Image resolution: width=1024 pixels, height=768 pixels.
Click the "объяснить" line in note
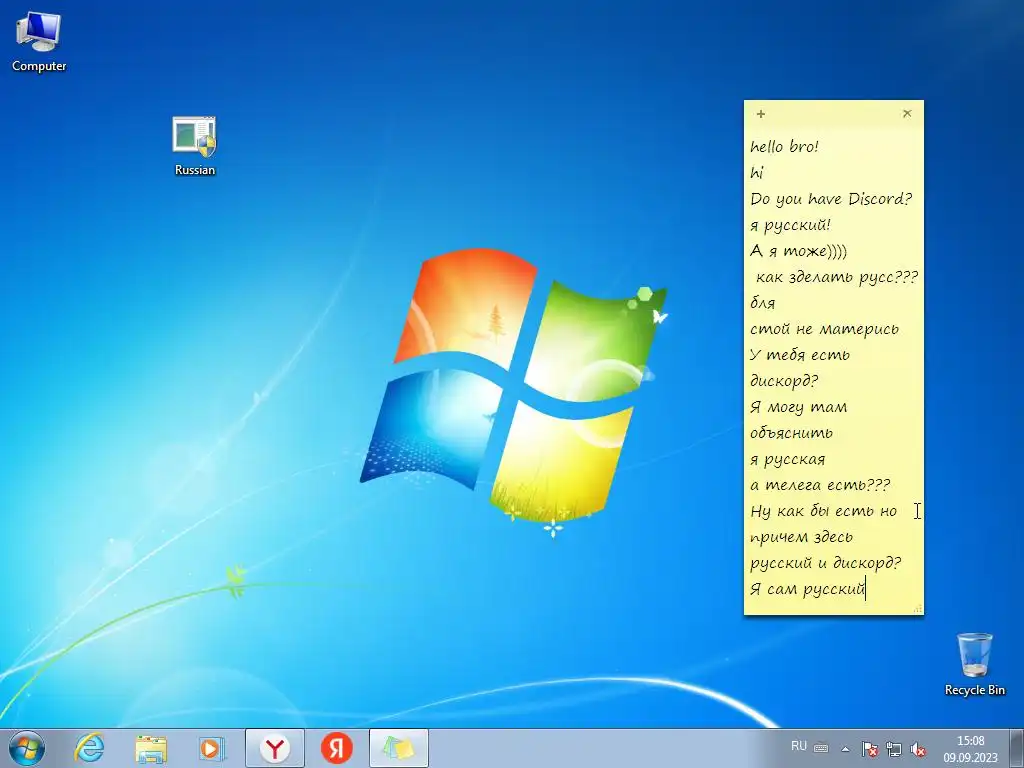coord(791,433)
